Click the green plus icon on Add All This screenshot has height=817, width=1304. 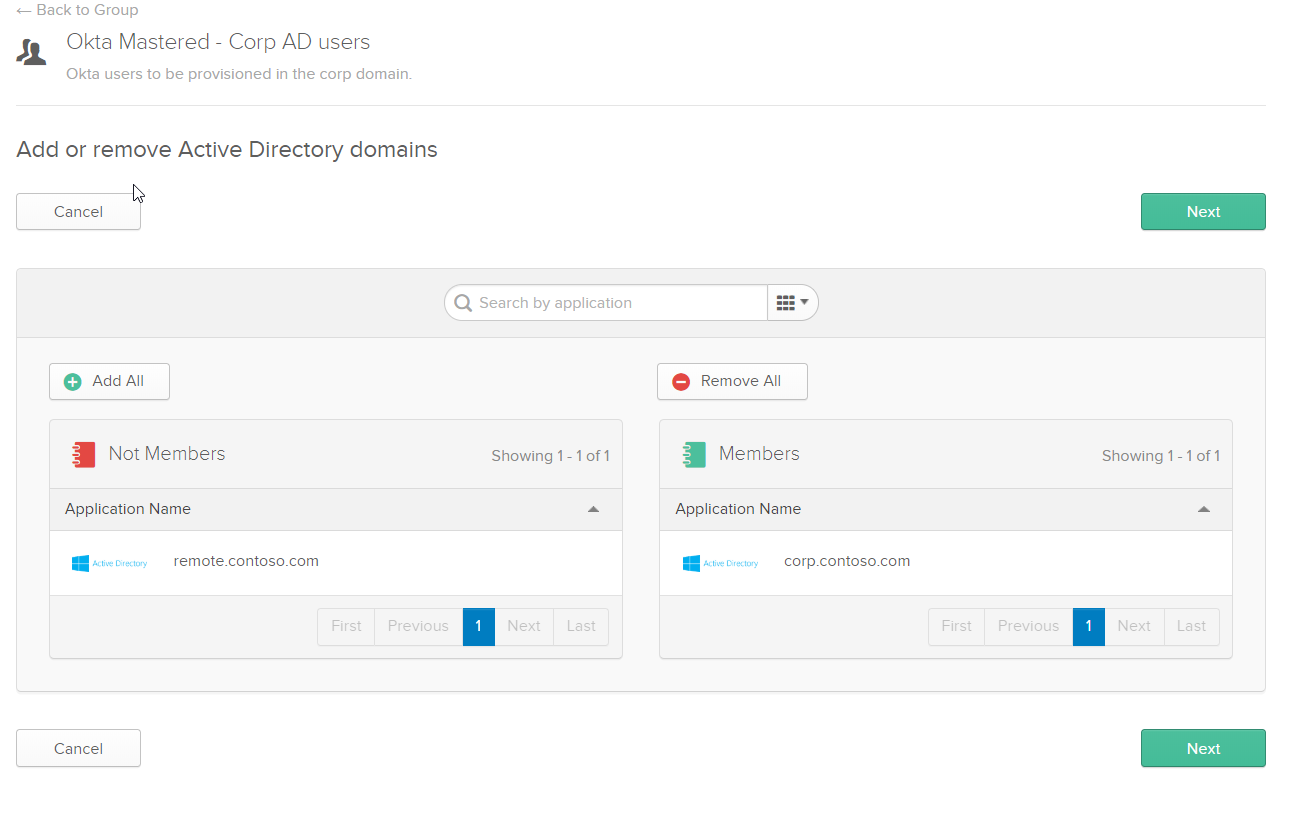(73, 382)
